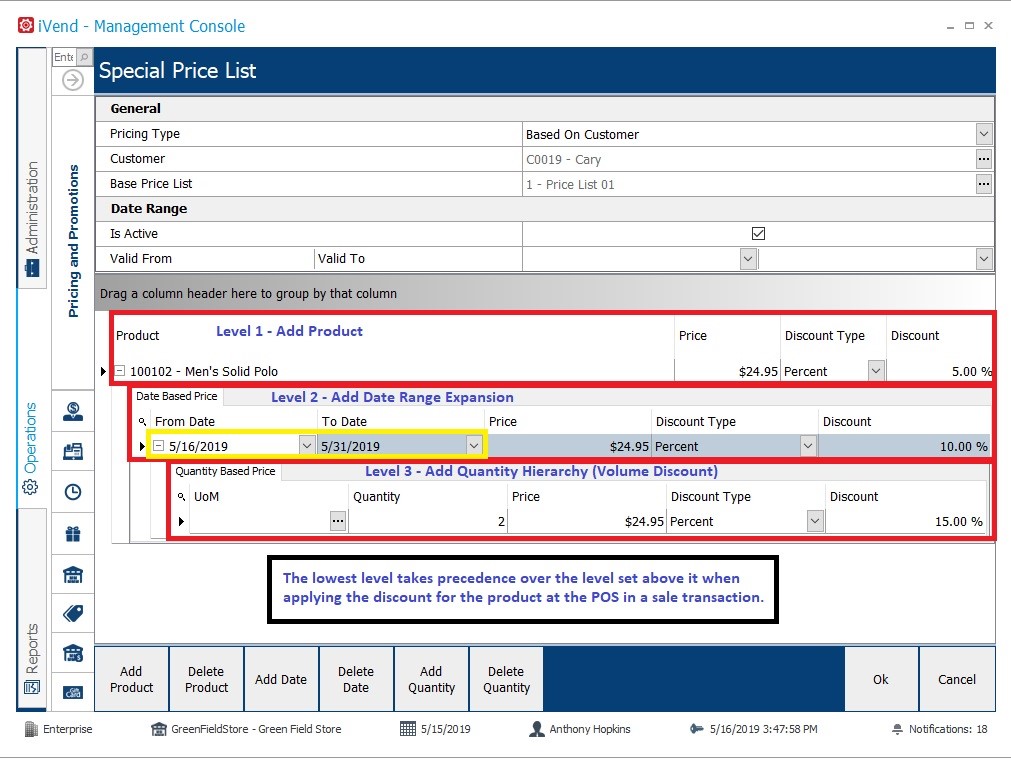Screen dimensions: 1011x760
Task: Click the Notifications: 18 status text
Action: [x=948, y=729]
